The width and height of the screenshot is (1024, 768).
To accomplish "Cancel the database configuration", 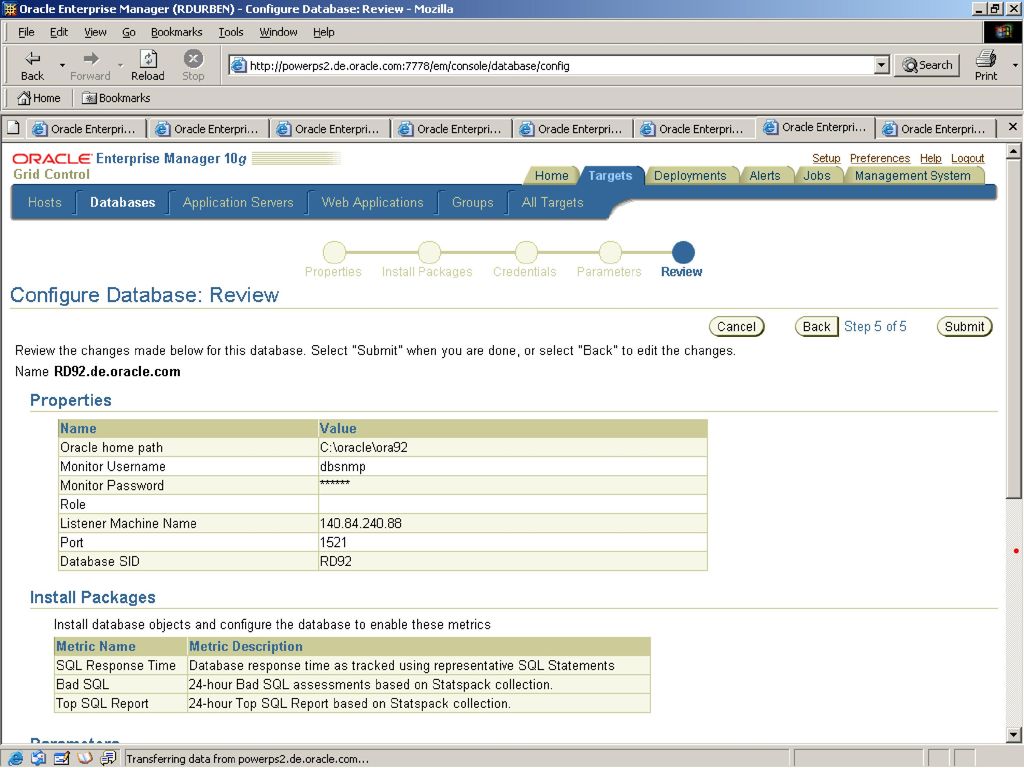I will (x=736, y=327).
